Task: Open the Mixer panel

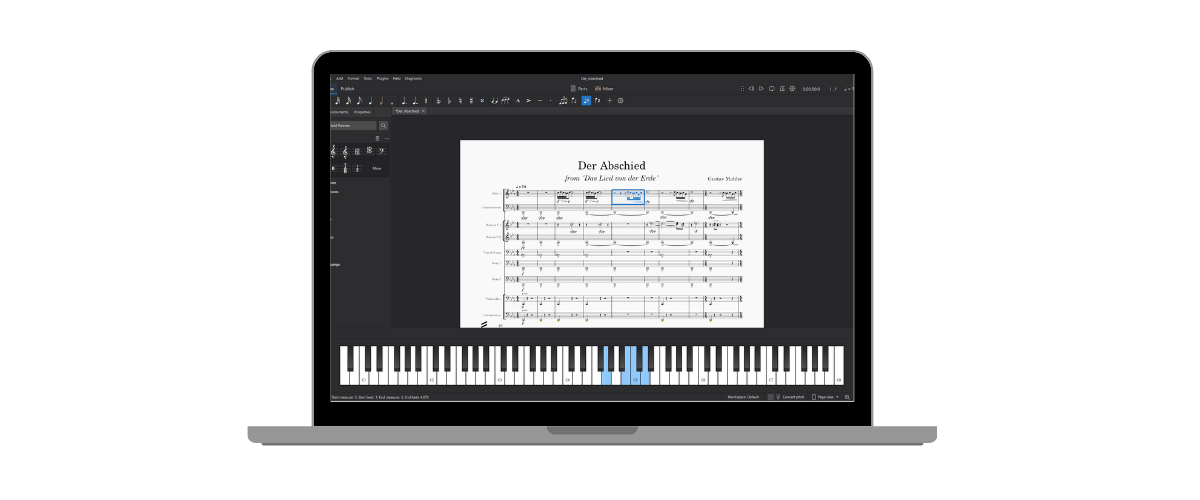Action: (x=603, y=89)
